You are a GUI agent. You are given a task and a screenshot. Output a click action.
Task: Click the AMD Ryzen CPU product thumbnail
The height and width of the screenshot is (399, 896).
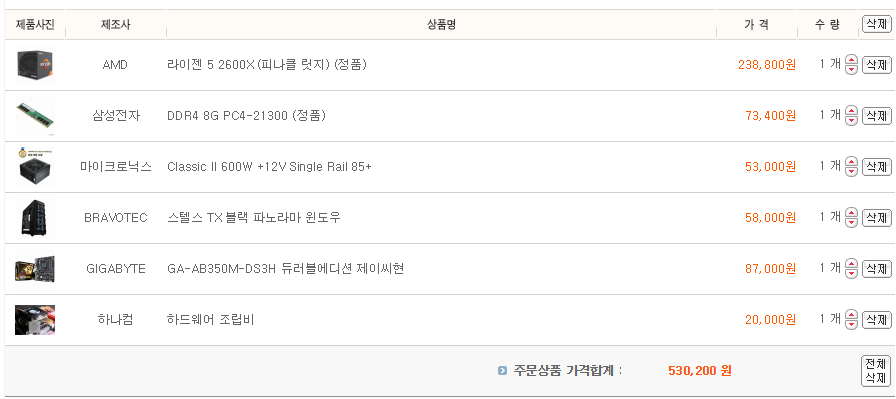coord(35,65)
